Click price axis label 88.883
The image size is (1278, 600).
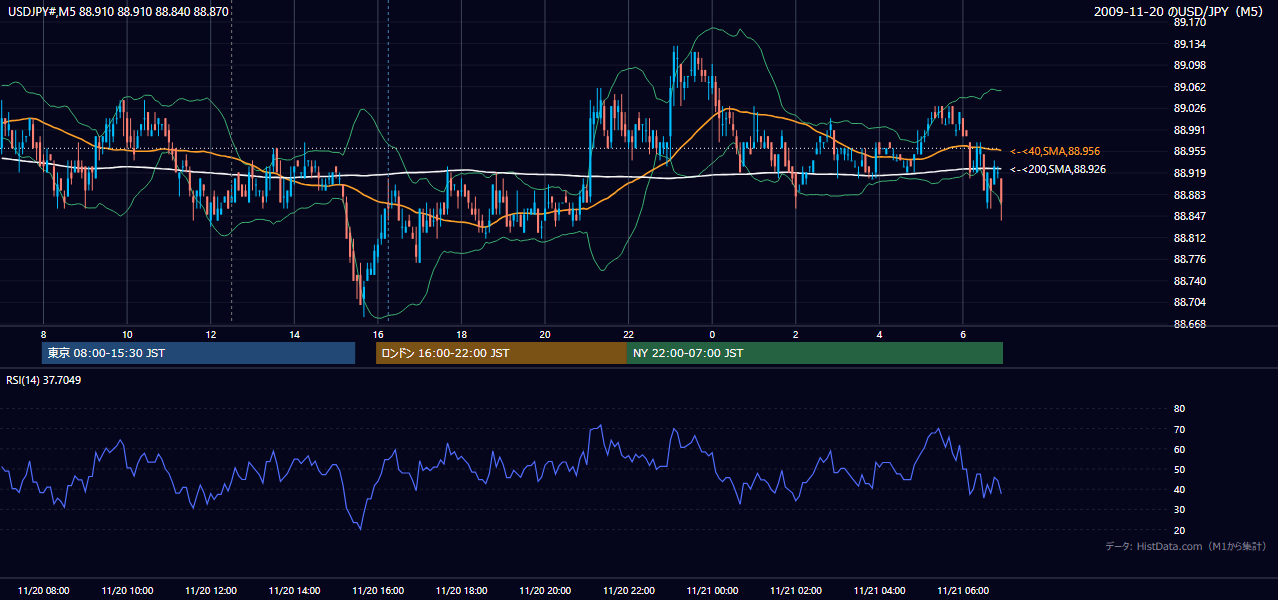[1189, 195]
